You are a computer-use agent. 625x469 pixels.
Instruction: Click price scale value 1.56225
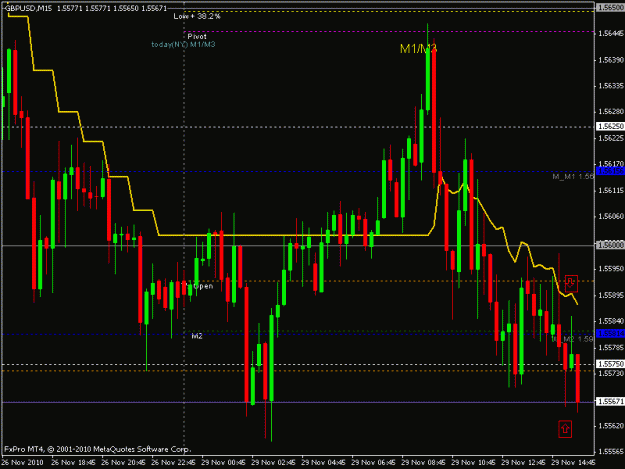[611, 138]
